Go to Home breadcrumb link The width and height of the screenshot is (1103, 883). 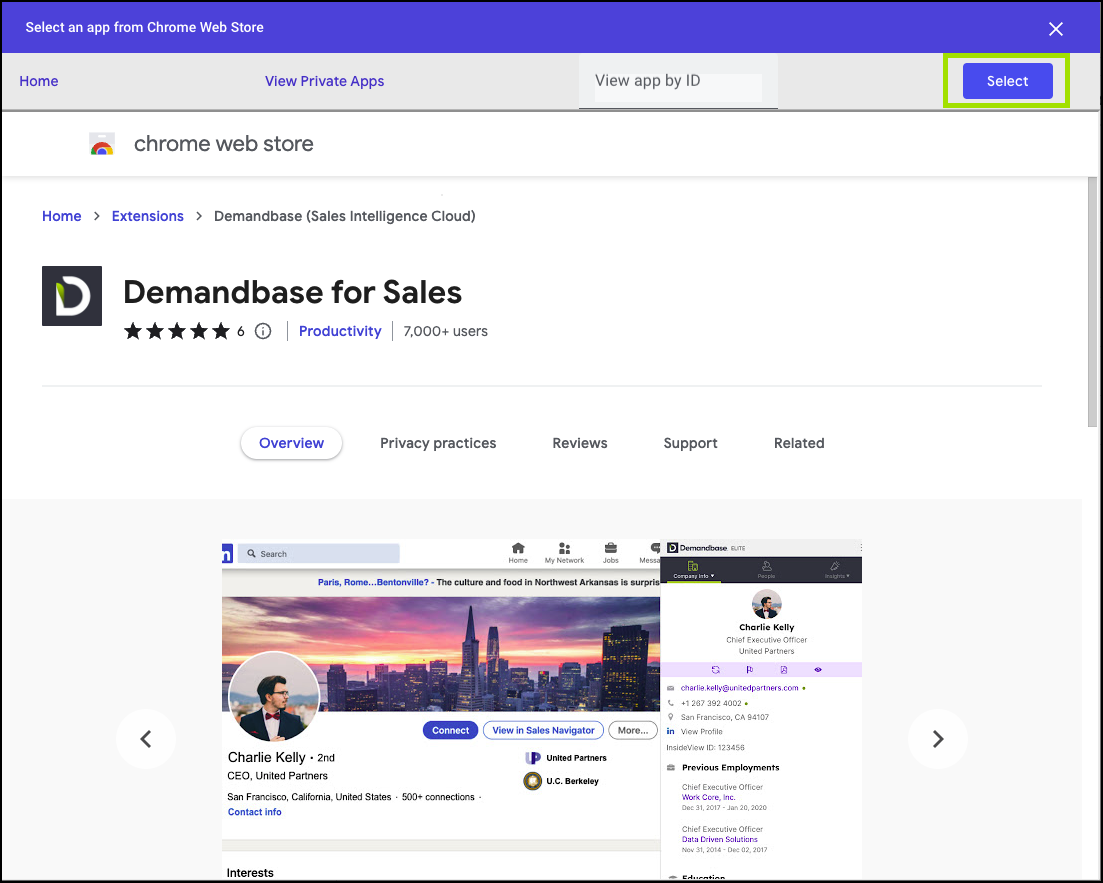(x=61, y=216)
